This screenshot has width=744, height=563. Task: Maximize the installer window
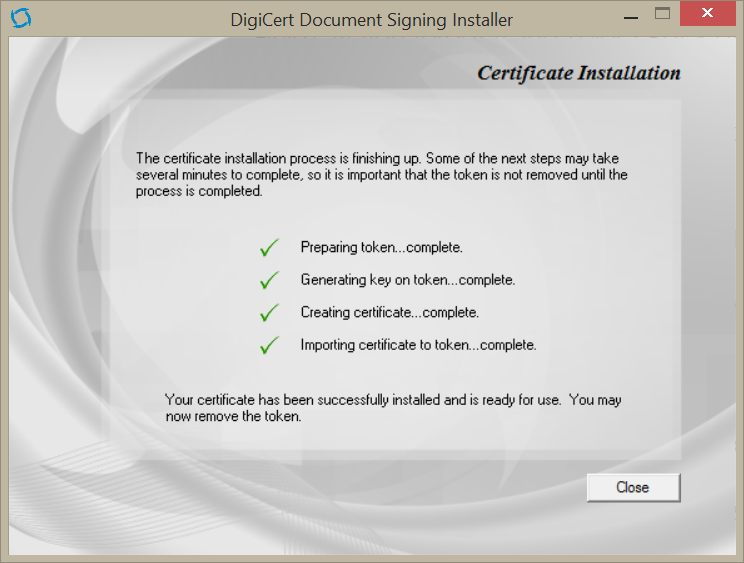pos(662,14)
